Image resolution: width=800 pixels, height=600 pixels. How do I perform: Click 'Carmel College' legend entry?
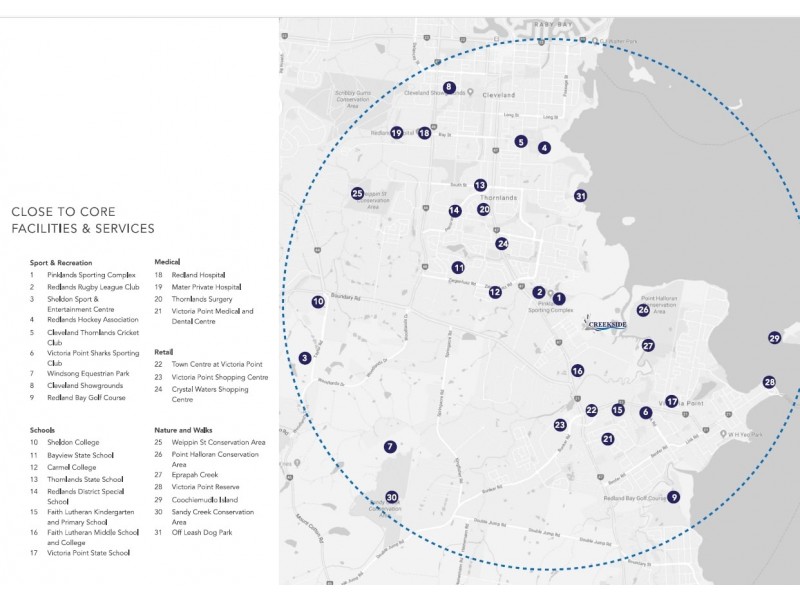pos(71,467)
